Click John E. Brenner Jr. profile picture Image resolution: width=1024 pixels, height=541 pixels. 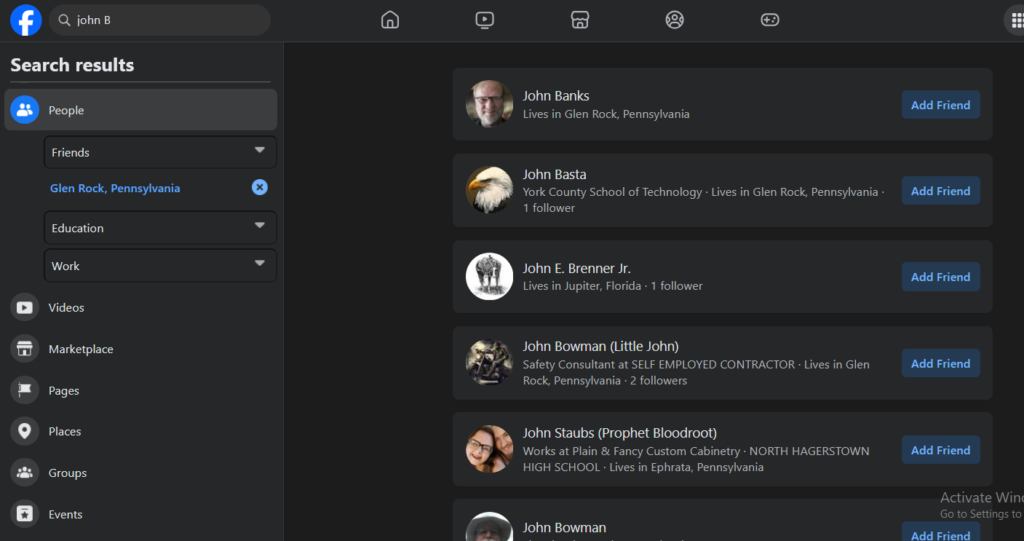point(489,276)
